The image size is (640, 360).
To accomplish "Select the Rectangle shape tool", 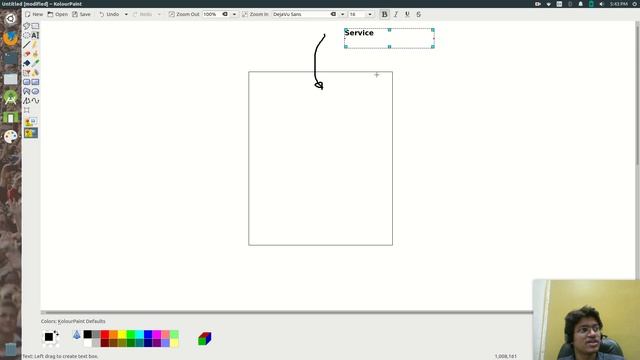I will [36, 82].
